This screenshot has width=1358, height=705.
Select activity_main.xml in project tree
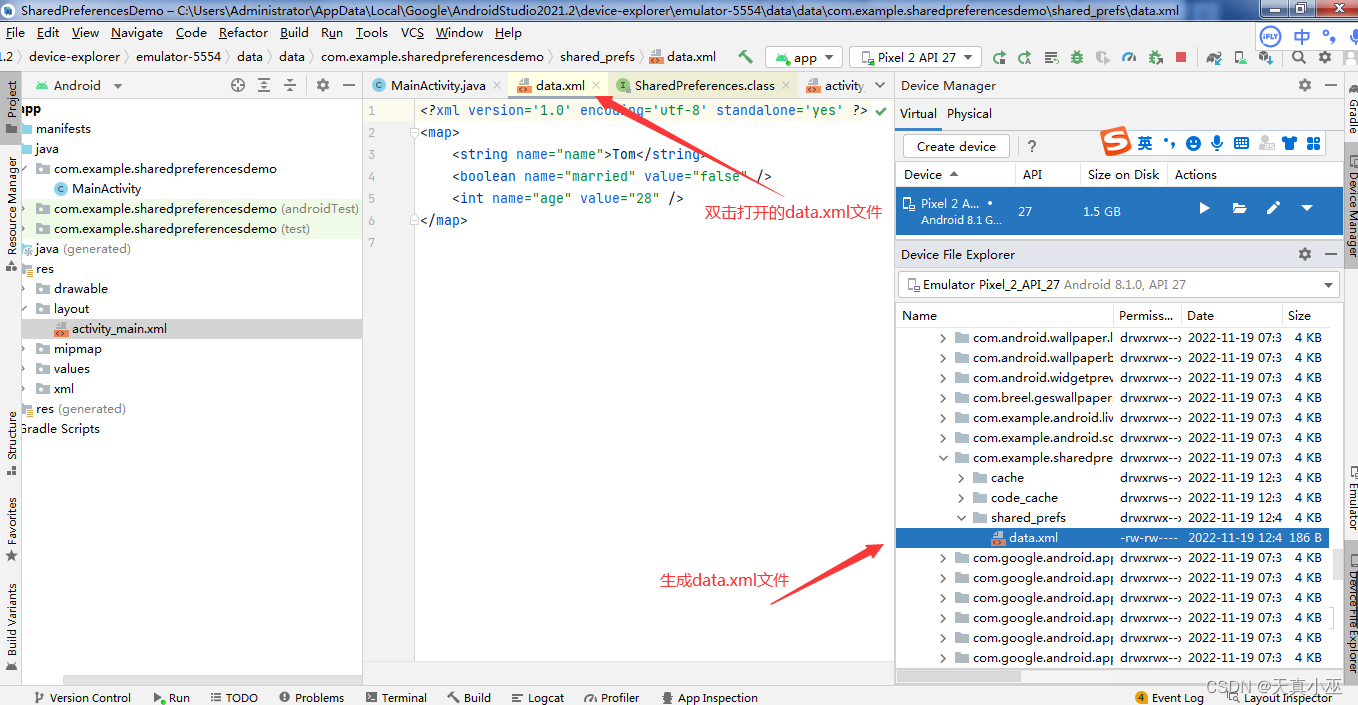pyautogui.click(x=118, y=329)
